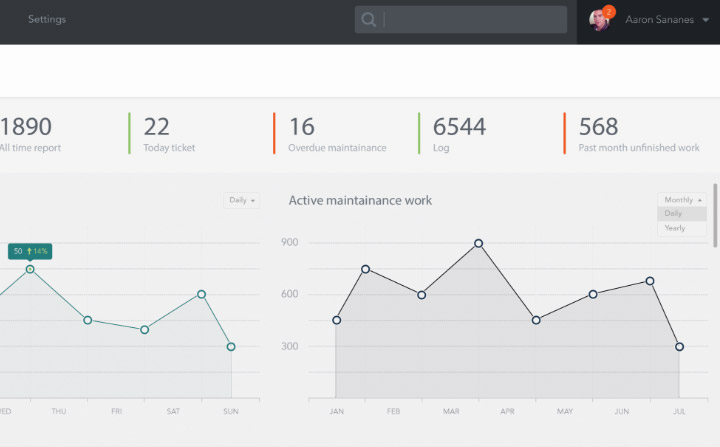This screenshot has height=447, width=720.
Task: Click the 600 y-axis label
Action: [289, 294]
